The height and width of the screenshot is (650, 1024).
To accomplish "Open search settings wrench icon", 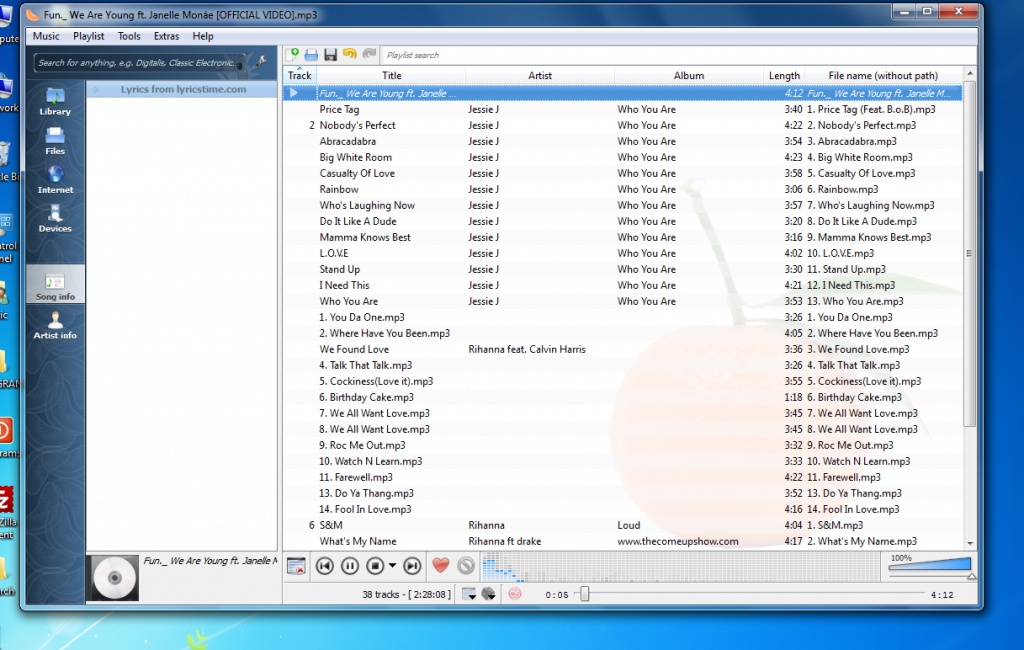I will 261,62.
